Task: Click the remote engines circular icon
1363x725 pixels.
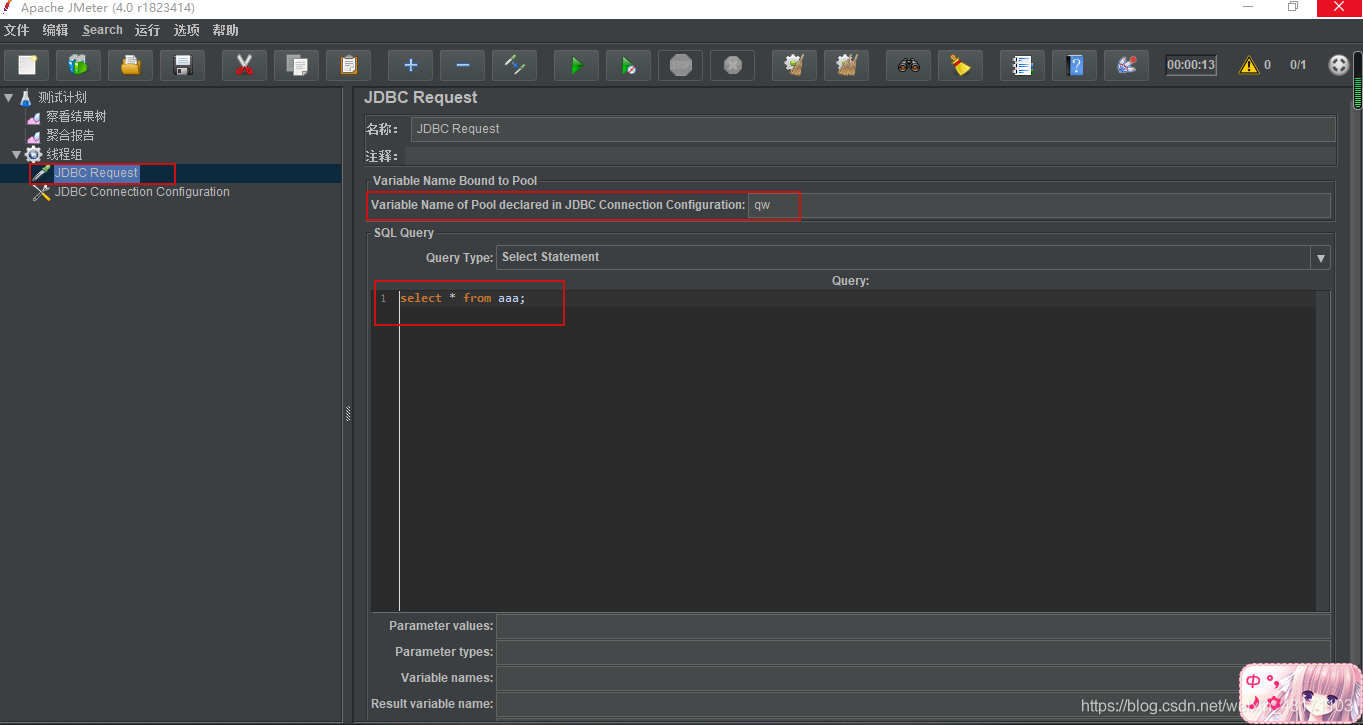Action: tap(1338, 65)
